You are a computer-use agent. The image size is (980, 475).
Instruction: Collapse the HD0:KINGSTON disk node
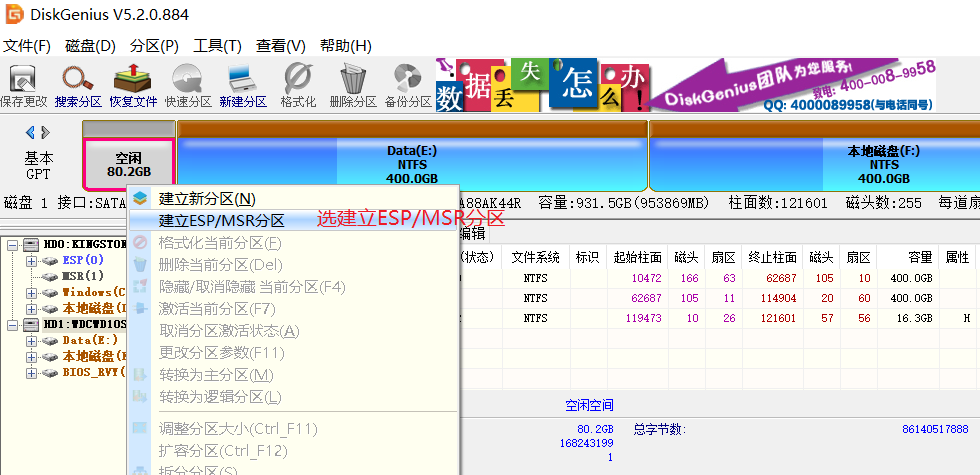(x=12, y=245)
